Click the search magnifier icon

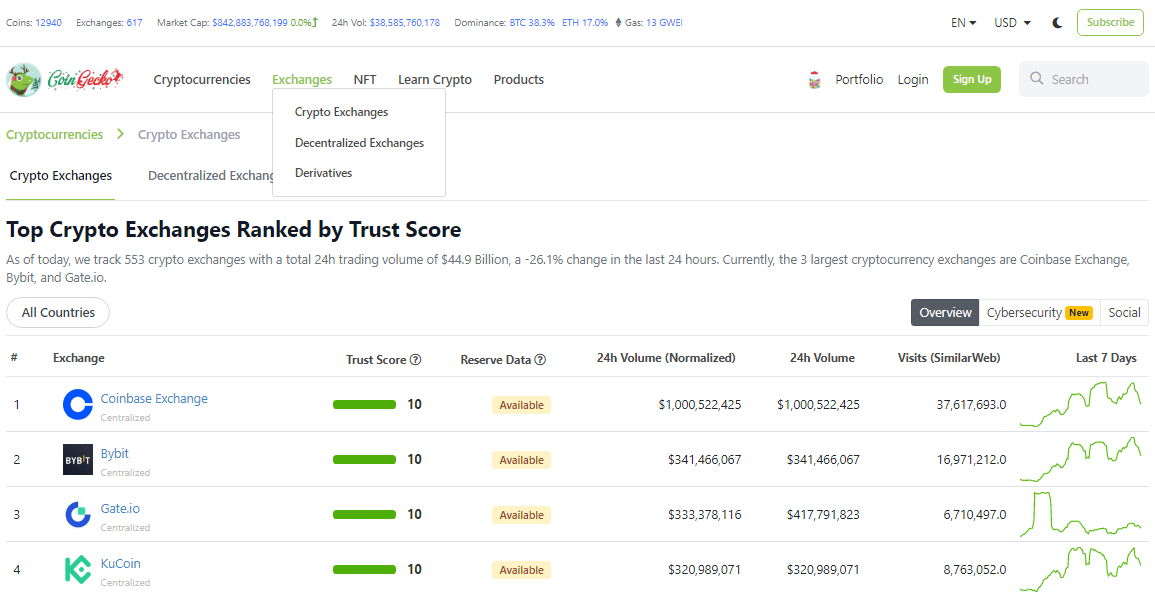(1036, 79)
